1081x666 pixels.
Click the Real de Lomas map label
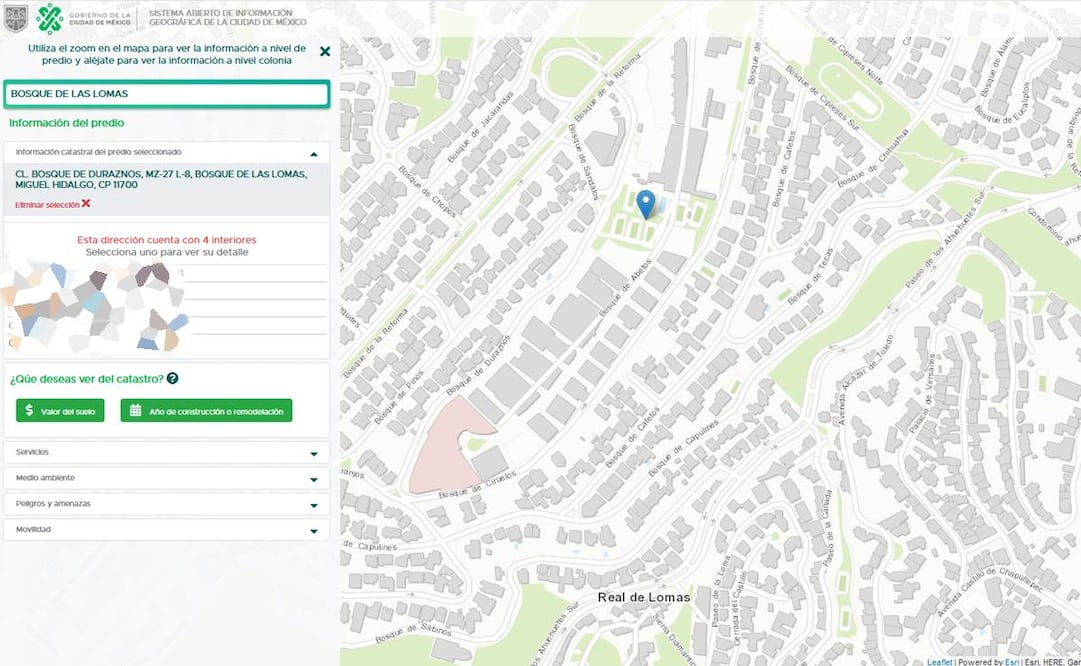tap(643, 597)
